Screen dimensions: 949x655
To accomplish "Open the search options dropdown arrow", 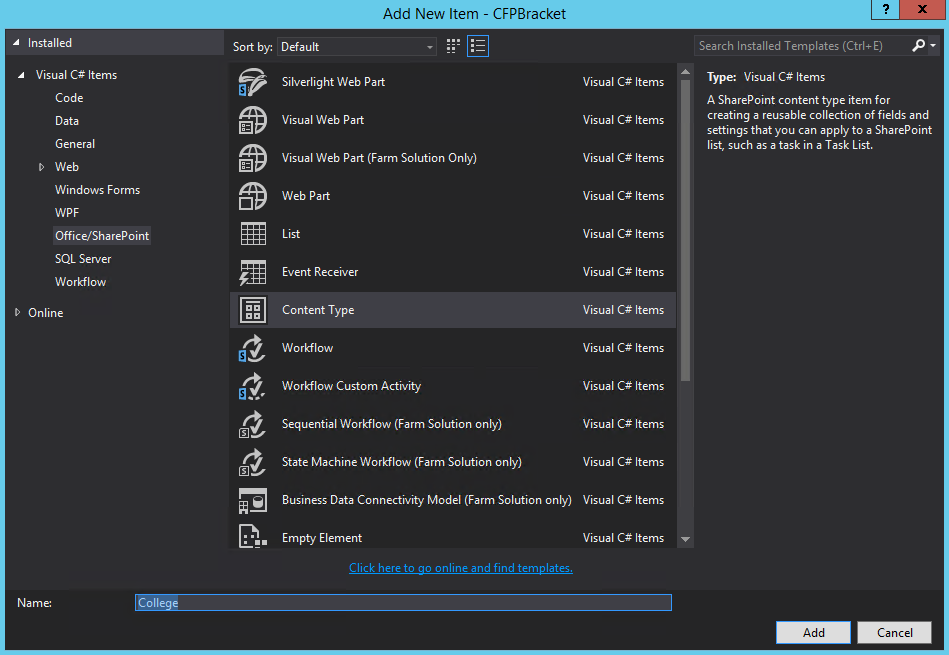I will tap(933, 45).
